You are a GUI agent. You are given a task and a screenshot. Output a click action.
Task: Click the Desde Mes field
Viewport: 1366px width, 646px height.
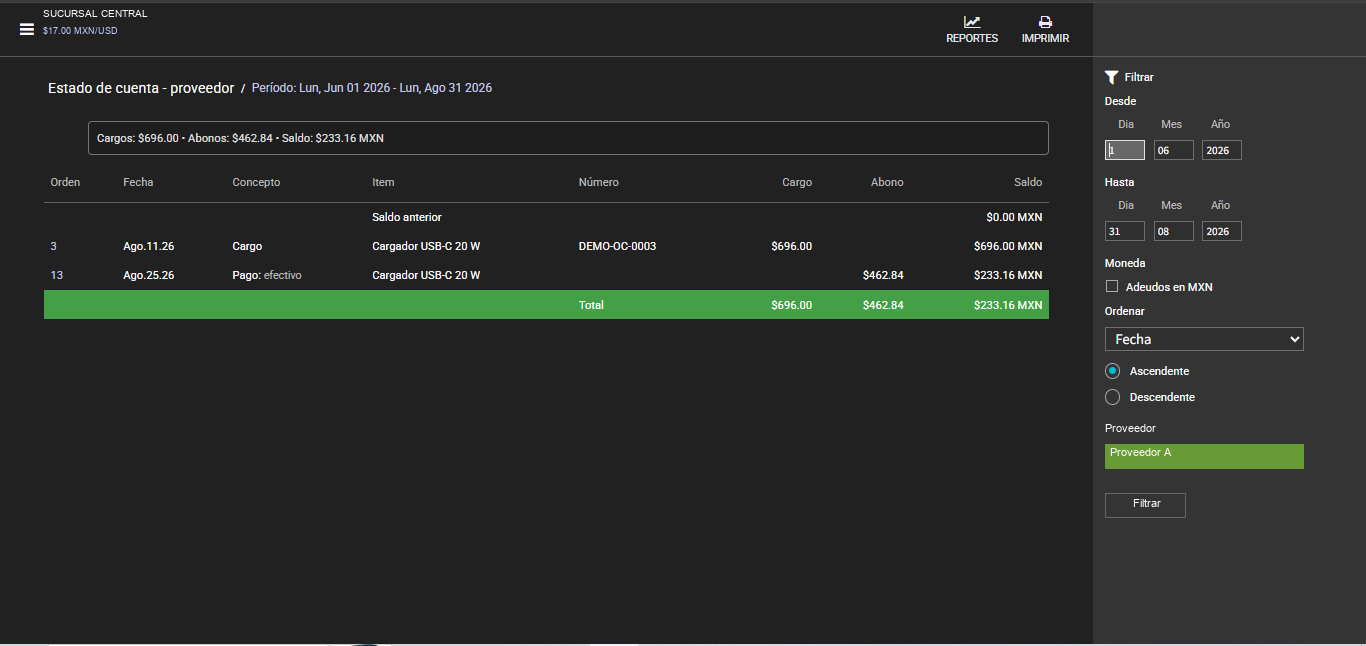click(1174, 150)
